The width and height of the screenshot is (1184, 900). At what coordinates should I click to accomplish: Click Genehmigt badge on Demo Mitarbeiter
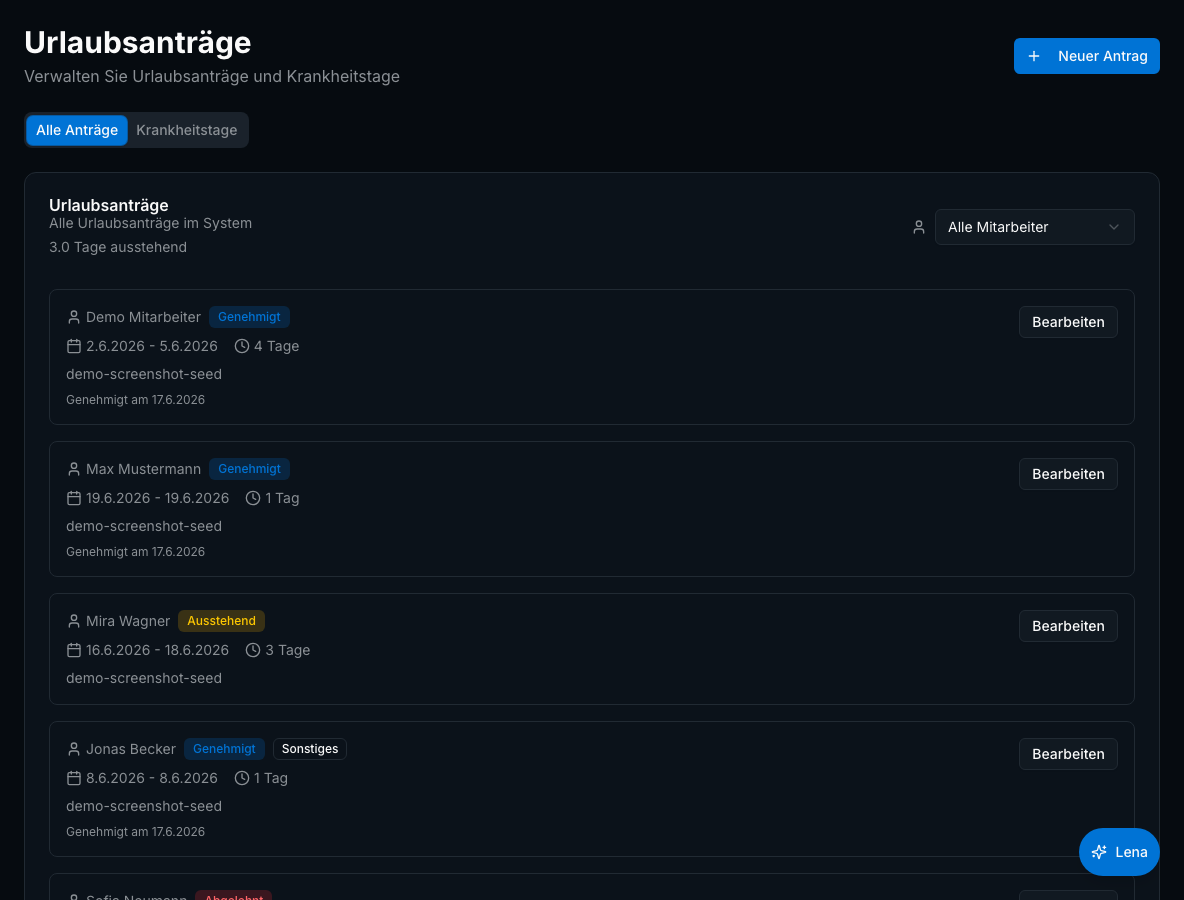[x=249, y=317]
